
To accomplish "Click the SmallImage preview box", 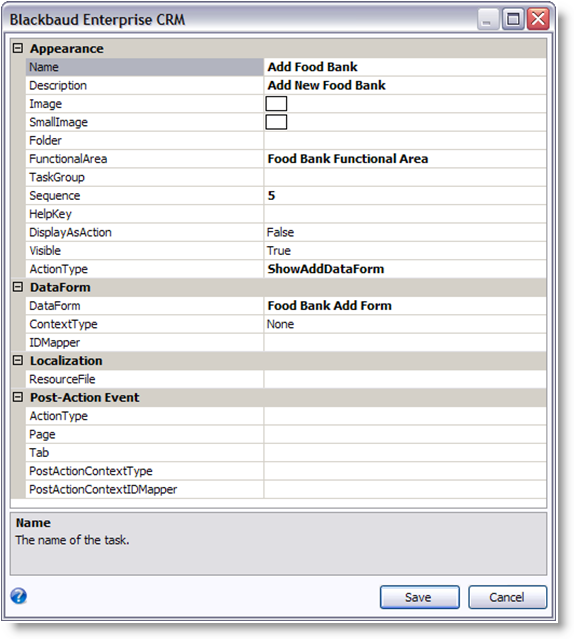I will [x=276, y=122].
